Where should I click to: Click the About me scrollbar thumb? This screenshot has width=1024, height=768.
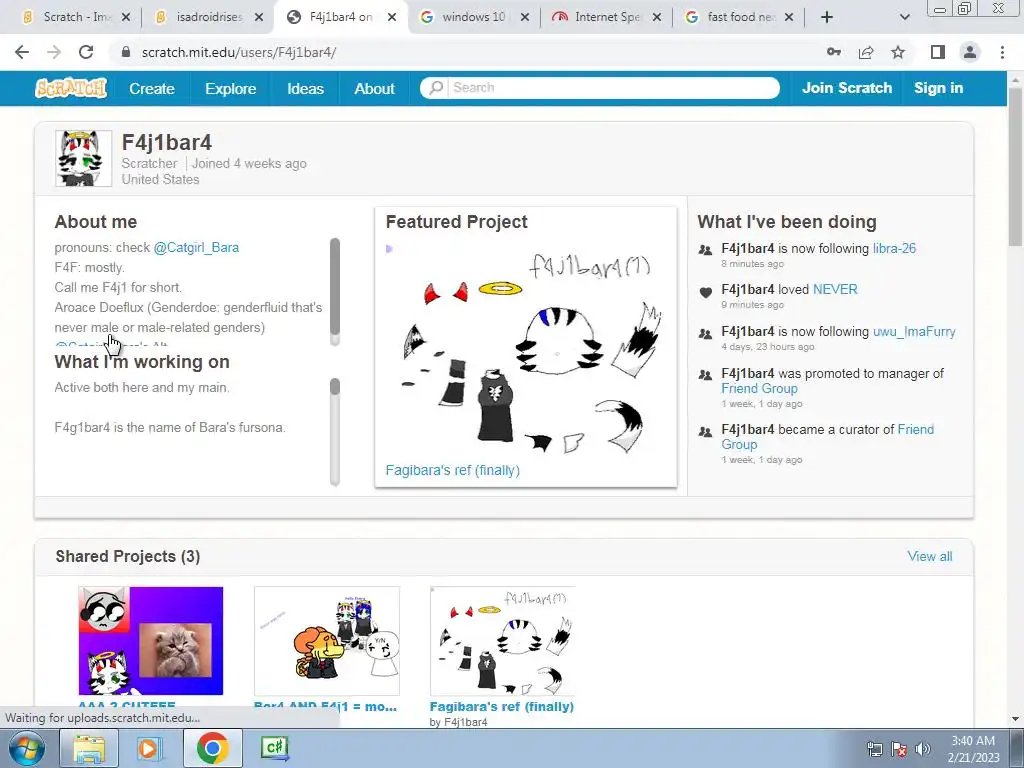pos(335,286)
